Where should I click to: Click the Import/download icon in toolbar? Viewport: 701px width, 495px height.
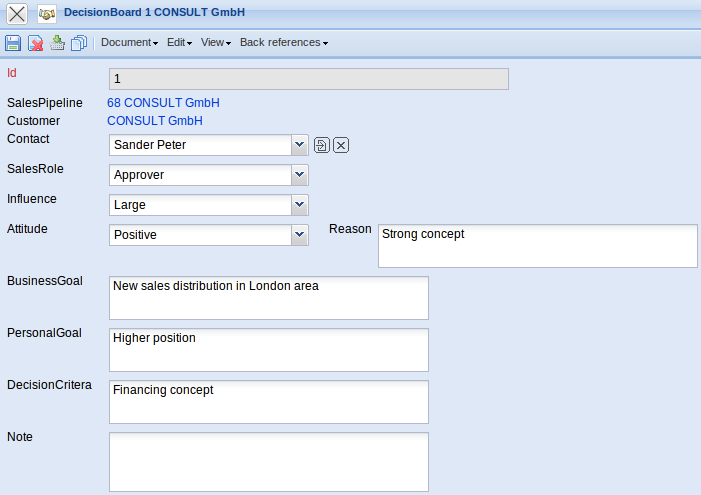pyautogui.click(x=57, y=43)
